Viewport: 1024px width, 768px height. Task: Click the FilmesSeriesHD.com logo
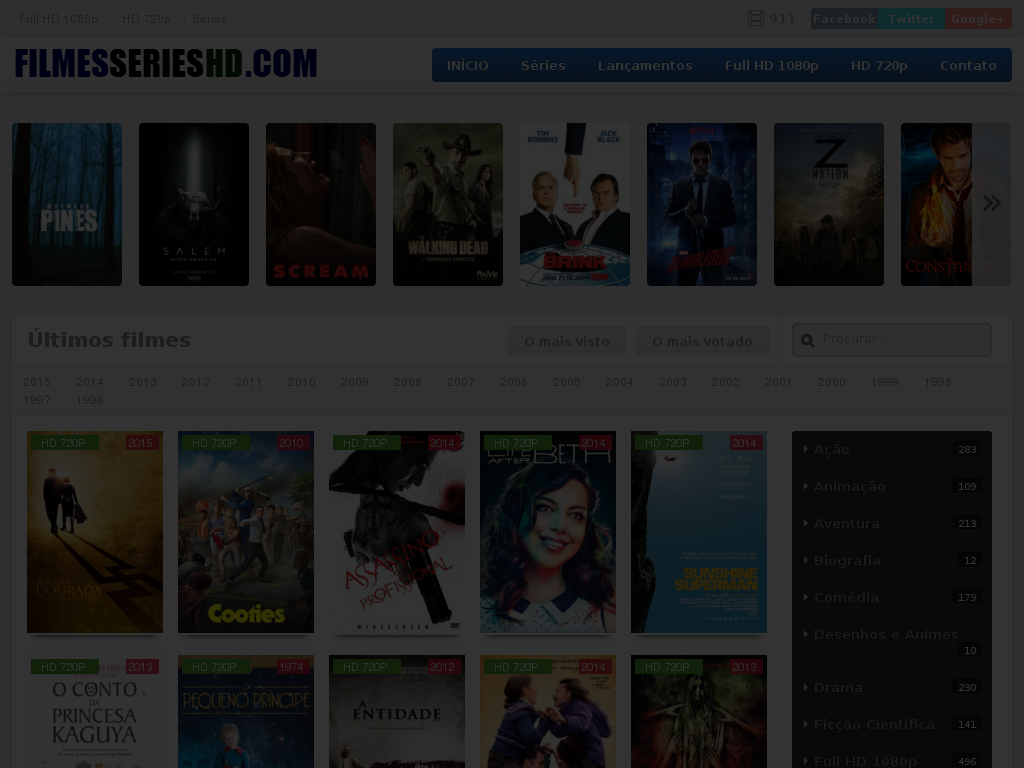coord(165,62)
